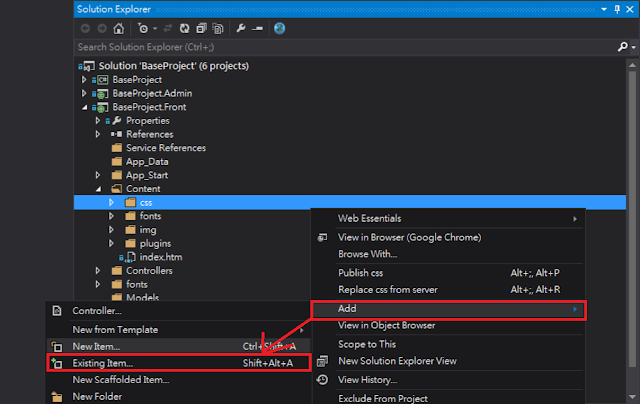This screenshot has height=404, width=640.
Task: Expand the Properties node
Action: (x=98, y=121)
